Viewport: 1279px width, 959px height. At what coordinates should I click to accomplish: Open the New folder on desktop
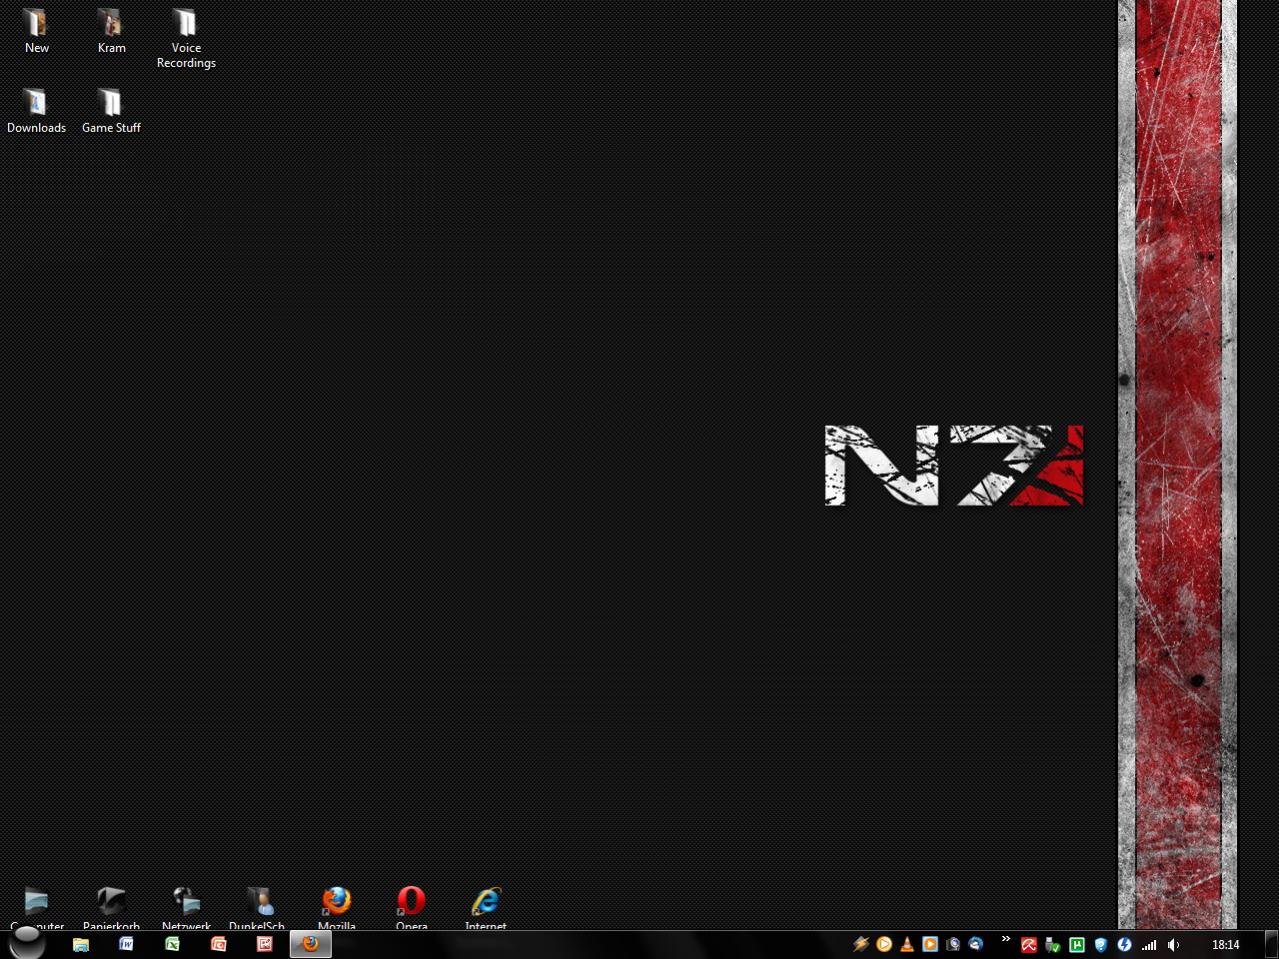(x=36, y=30)
